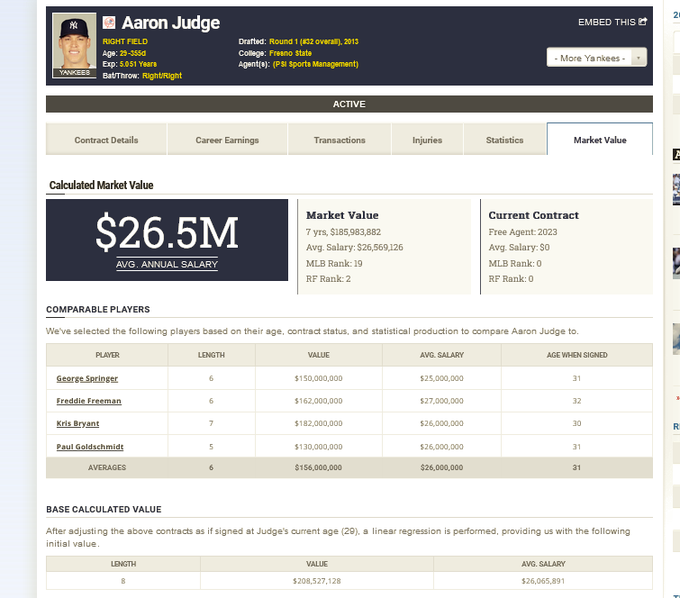
Task: Click the RIGHT FIELD position label
Action: point(125,42)
